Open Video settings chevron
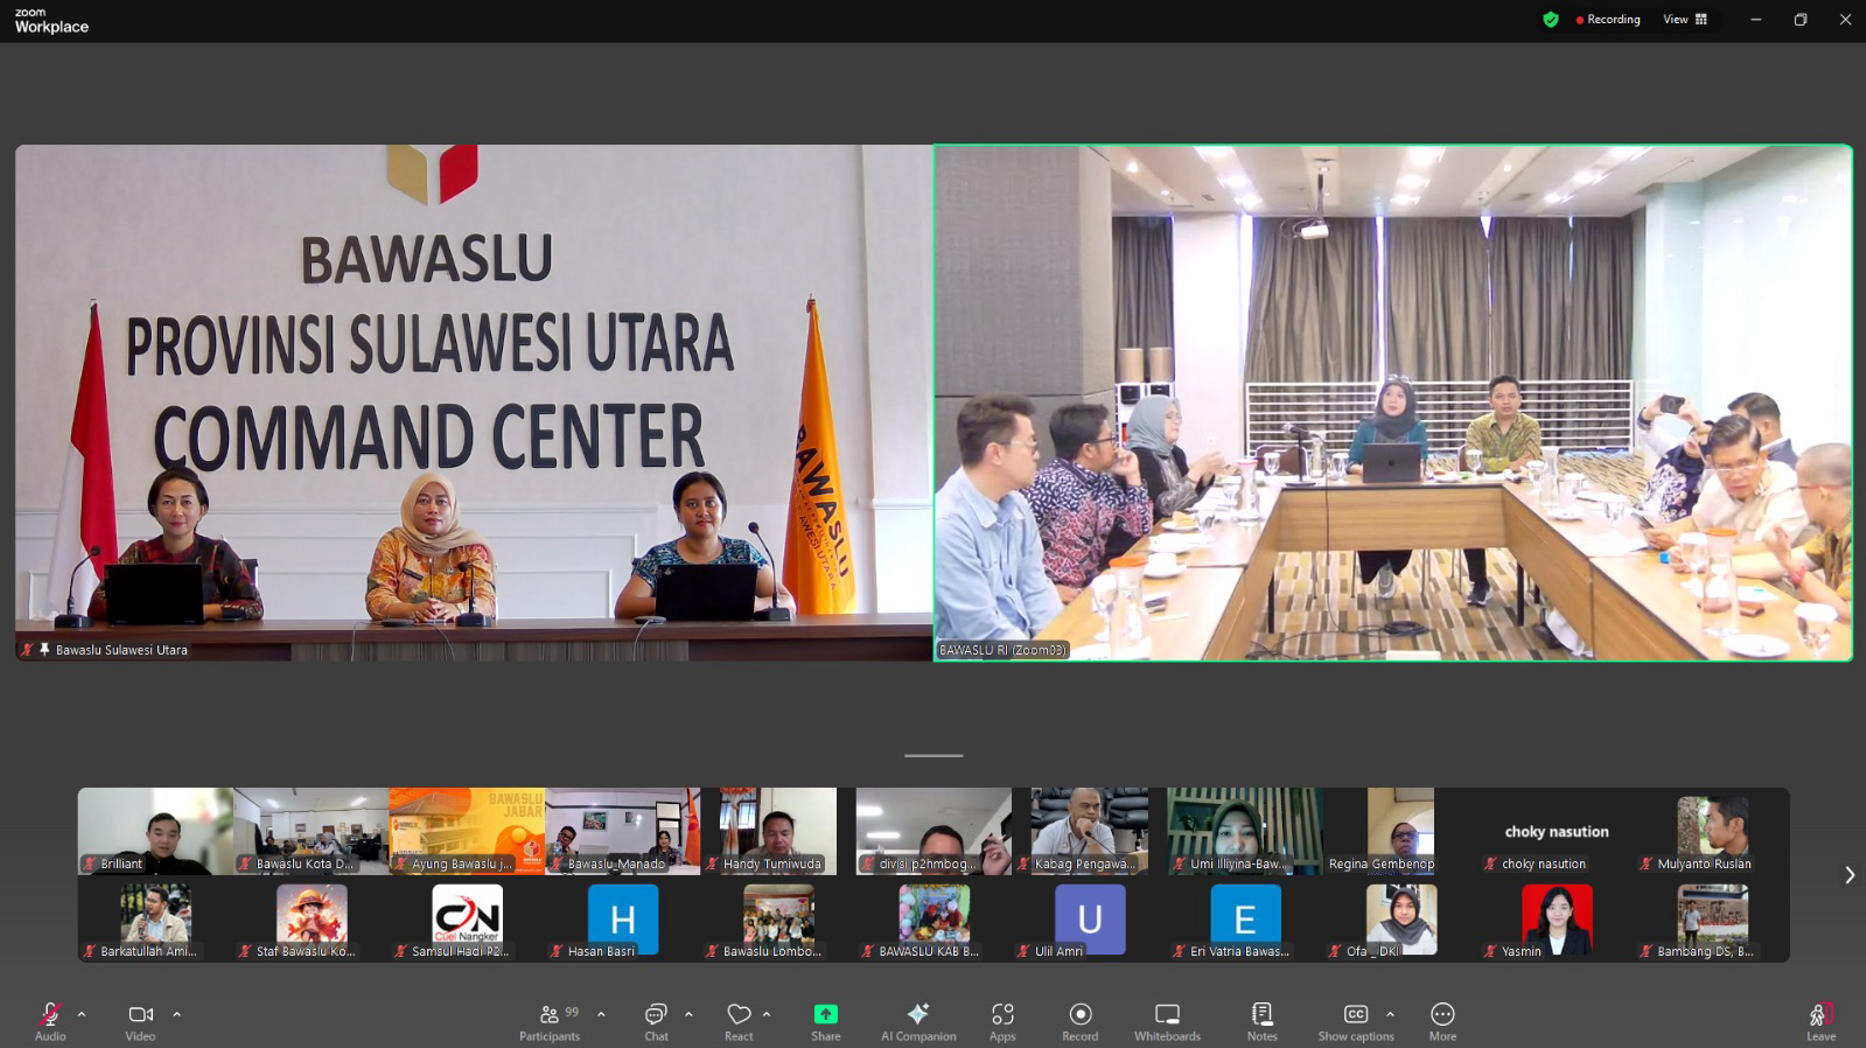Screen dimensions: 1866x1048 [x=177, y=1013]
